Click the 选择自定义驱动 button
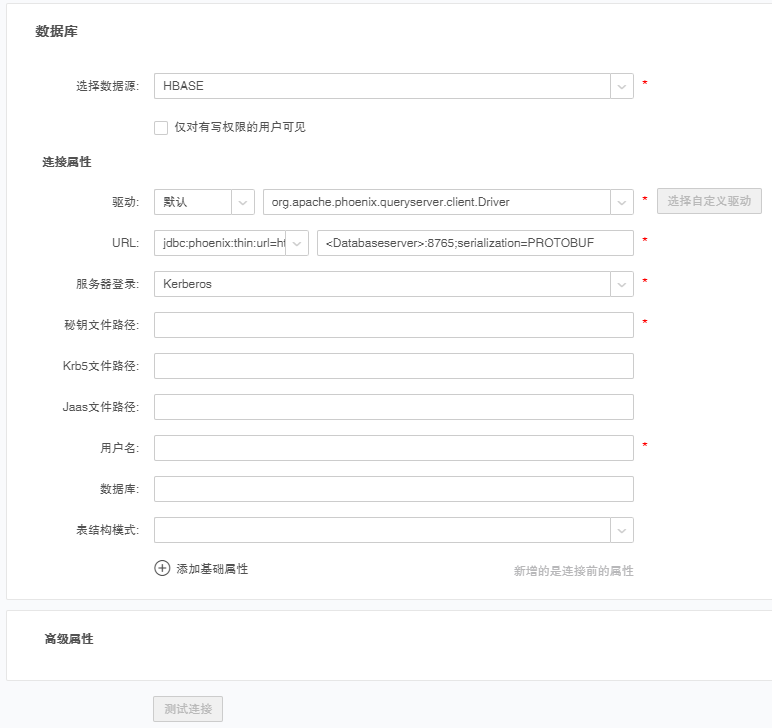This screenshot has width=772, height=728. coord(709,201)
